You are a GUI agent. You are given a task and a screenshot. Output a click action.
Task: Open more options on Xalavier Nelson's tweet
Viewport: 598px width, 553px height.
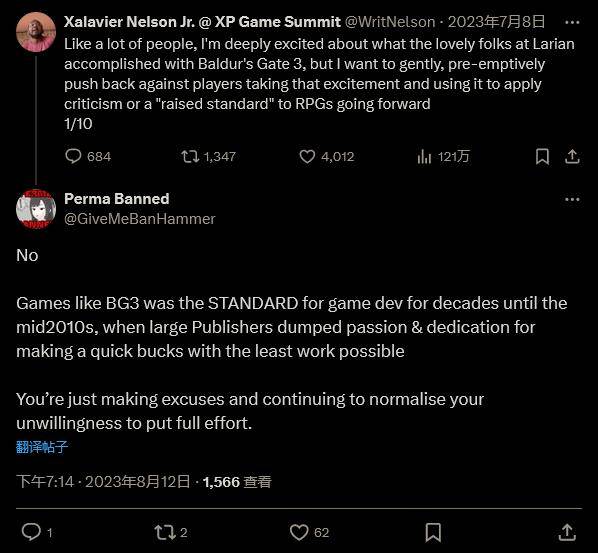(572, 23)
